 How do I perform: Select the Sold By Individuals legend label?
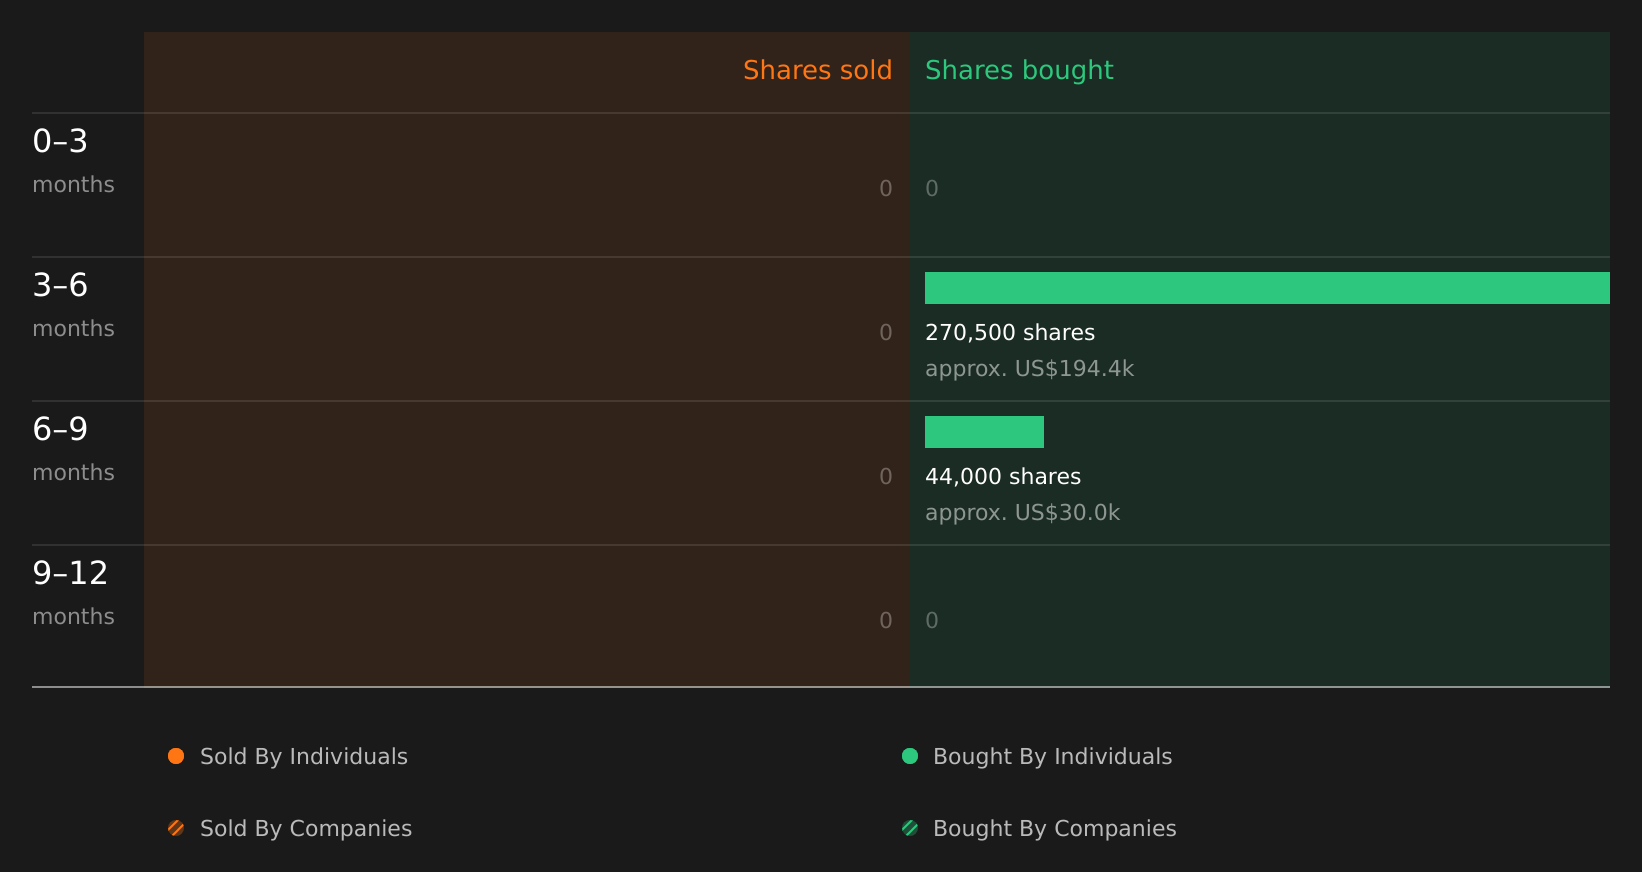(x=304, y=757)
